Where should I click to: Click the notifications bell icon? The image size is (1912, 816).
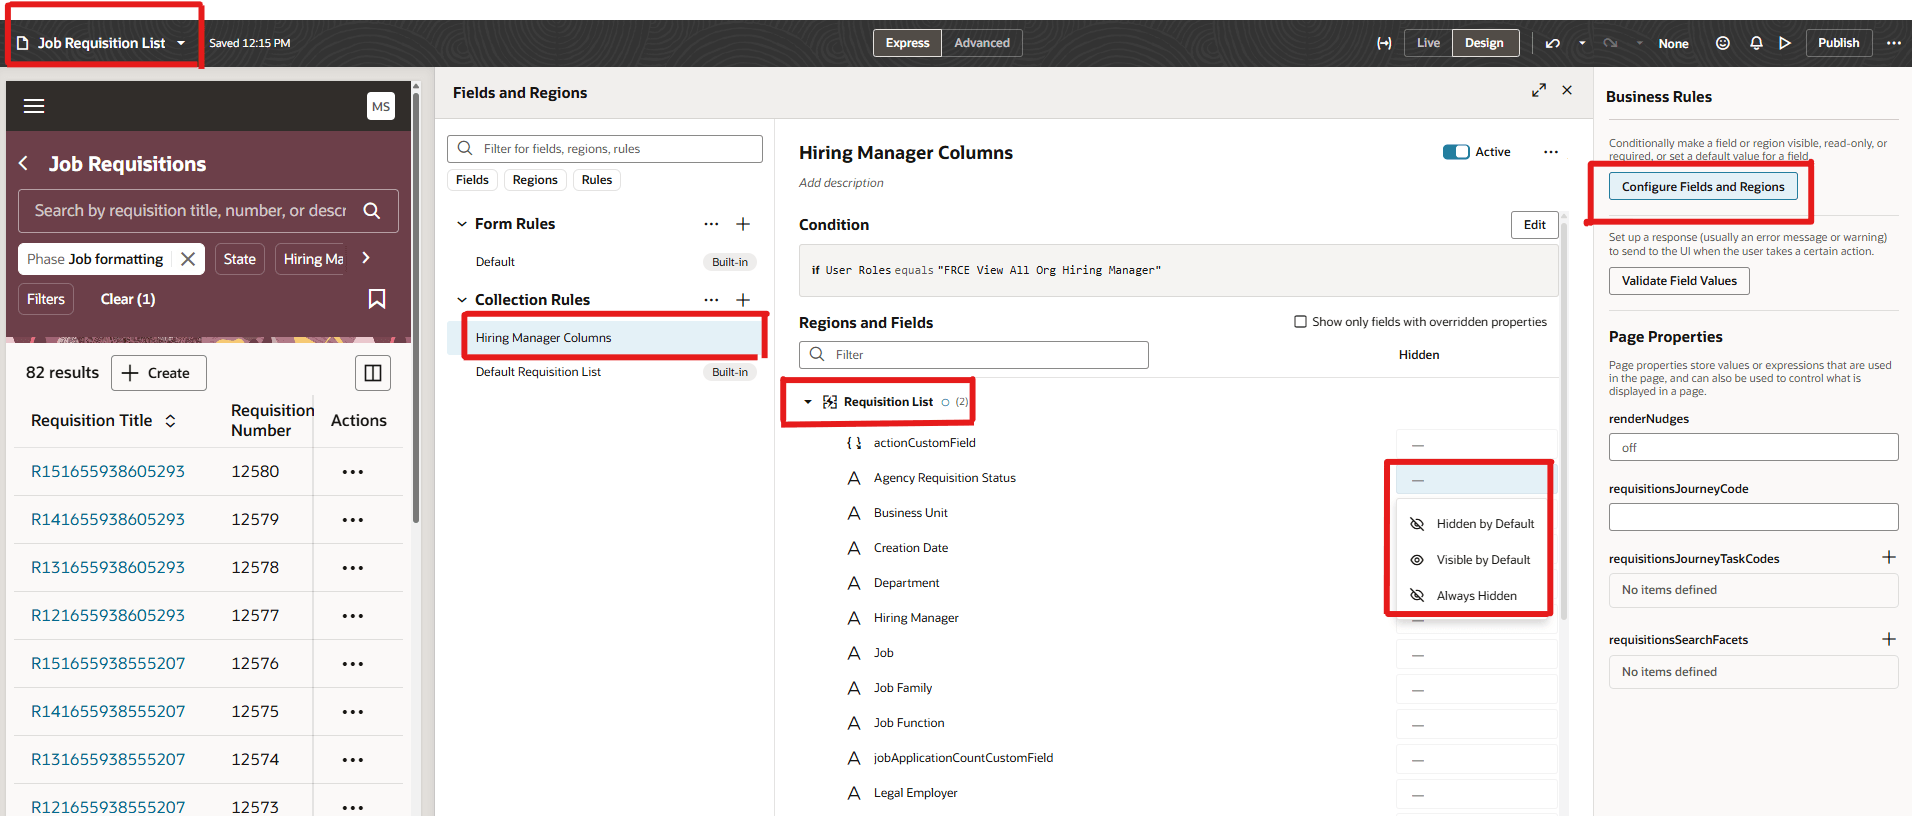(x=1756, y=43)
